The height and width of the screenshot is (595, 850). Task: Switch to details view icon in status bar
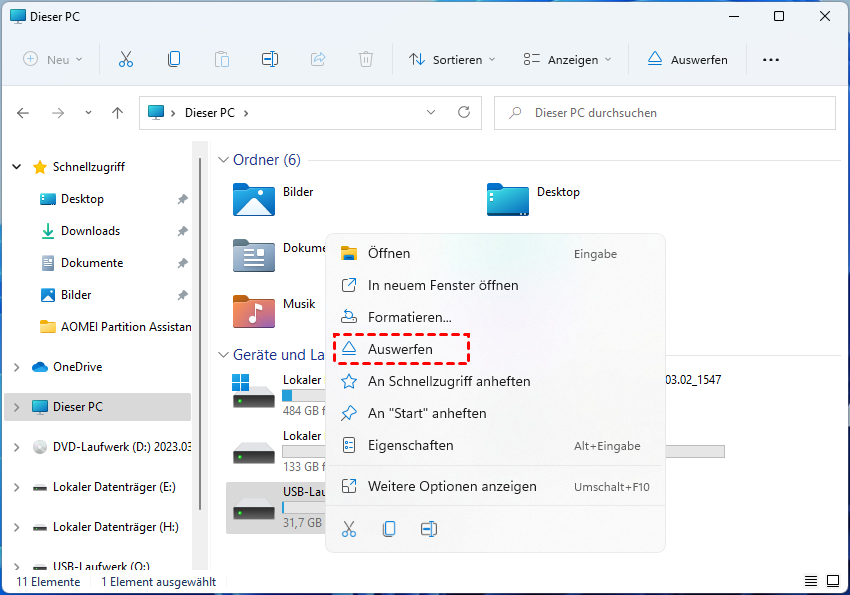coord(811,581)
